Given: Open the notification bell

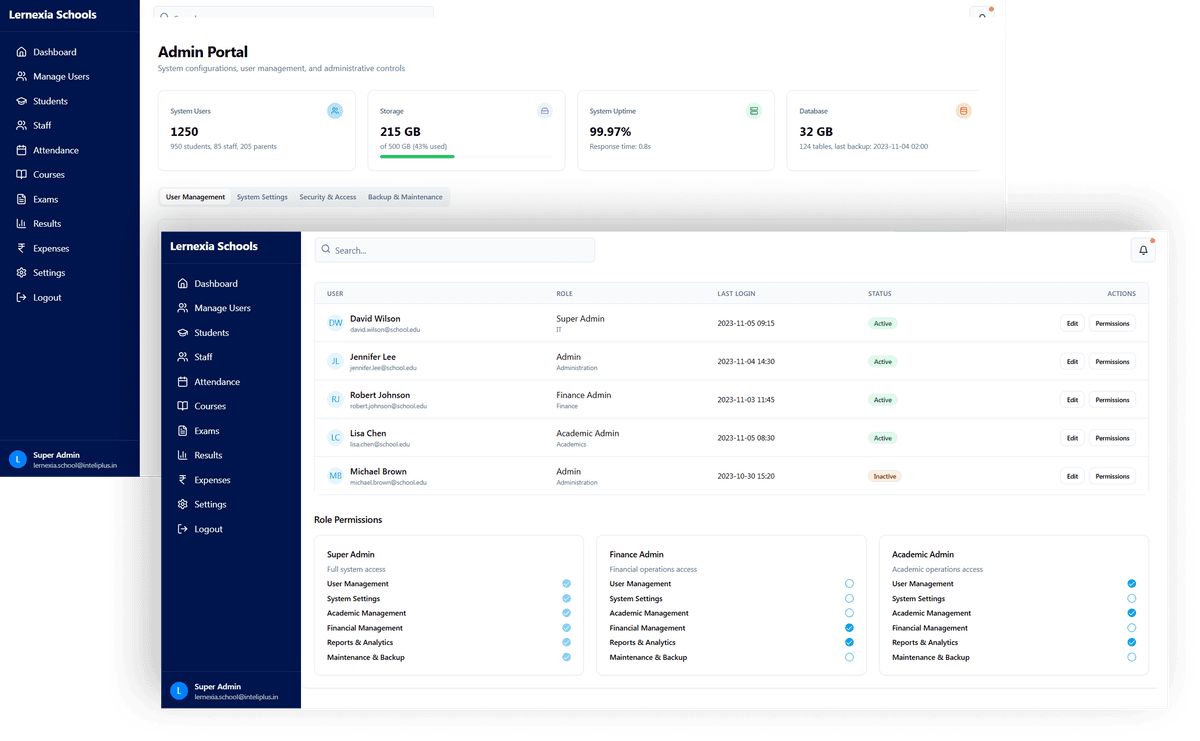Looking at the screenshot, I should point(1143,249).
